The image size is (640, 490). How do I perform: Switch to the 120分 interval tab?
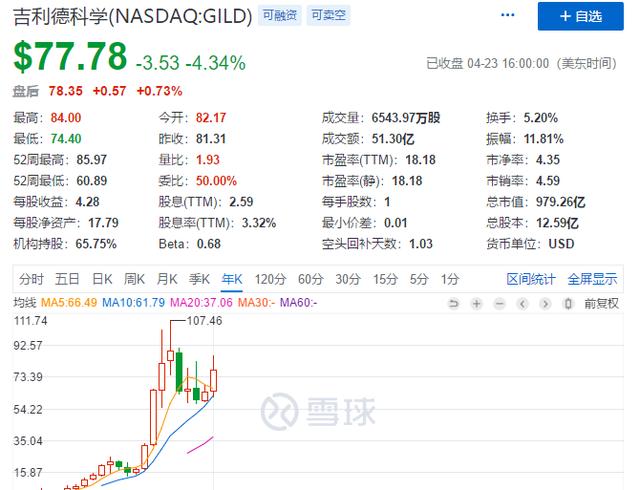tap(270, 279)
